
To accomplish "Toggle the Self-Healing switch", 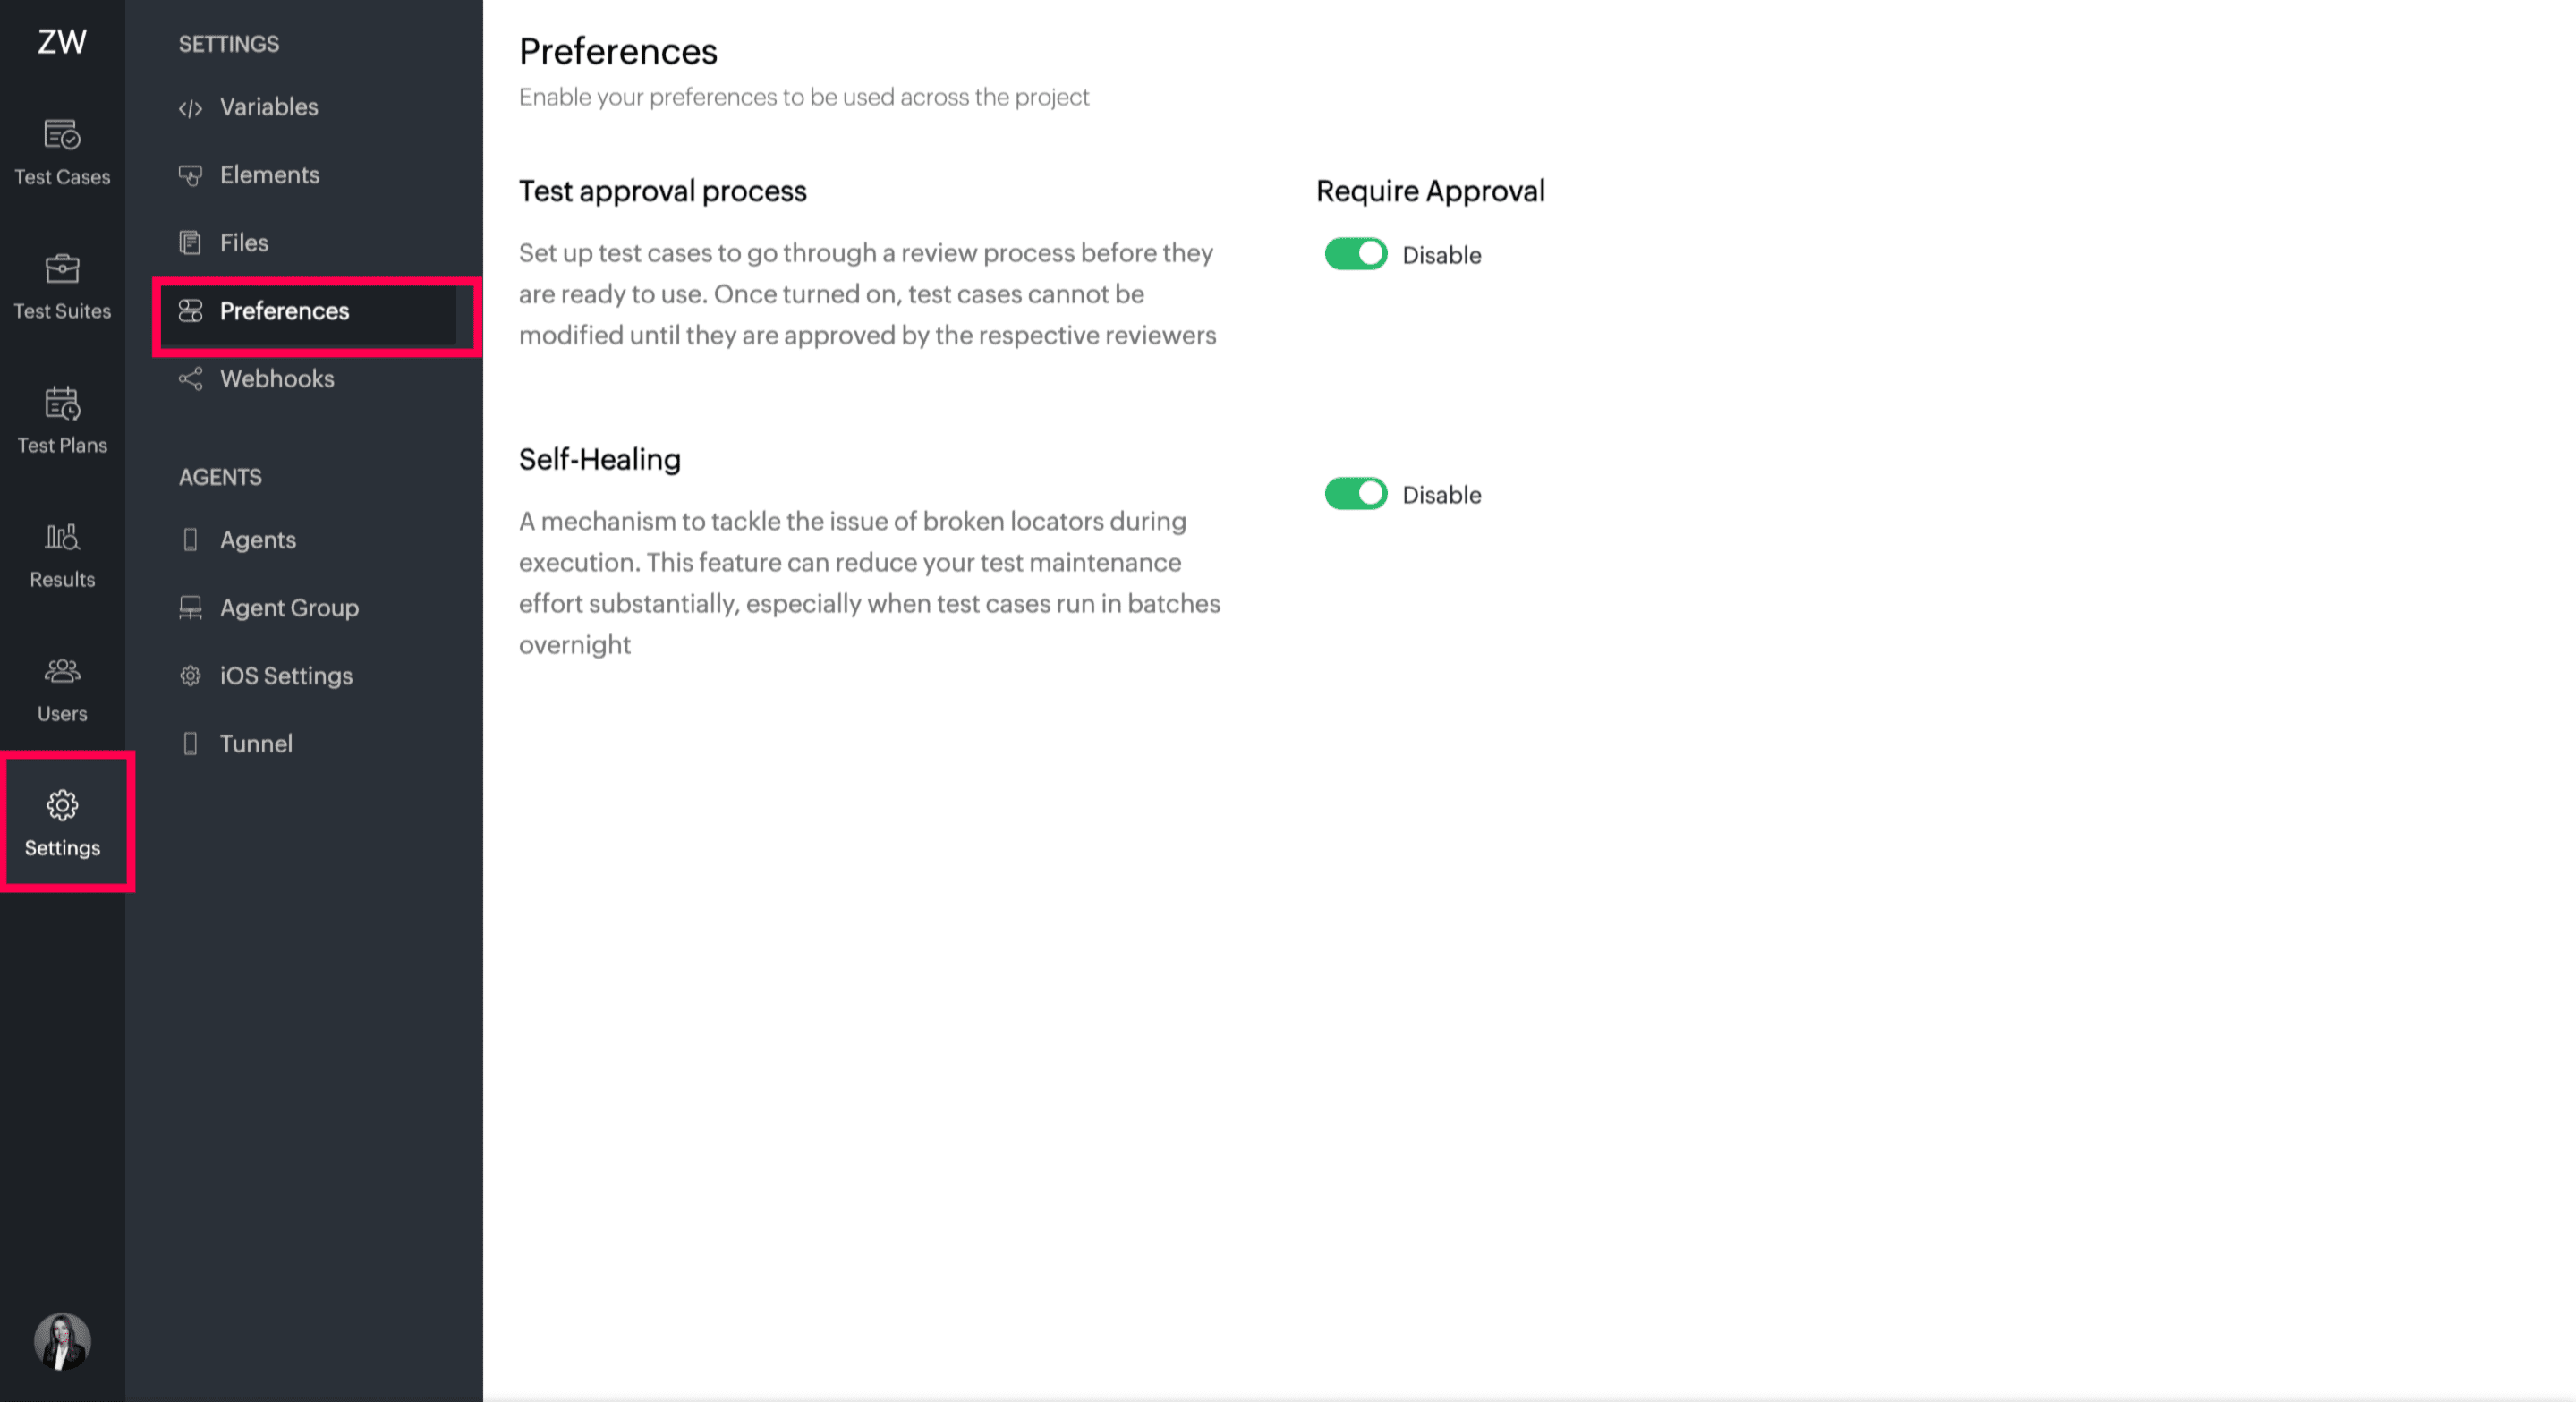I will (1356, 494).
